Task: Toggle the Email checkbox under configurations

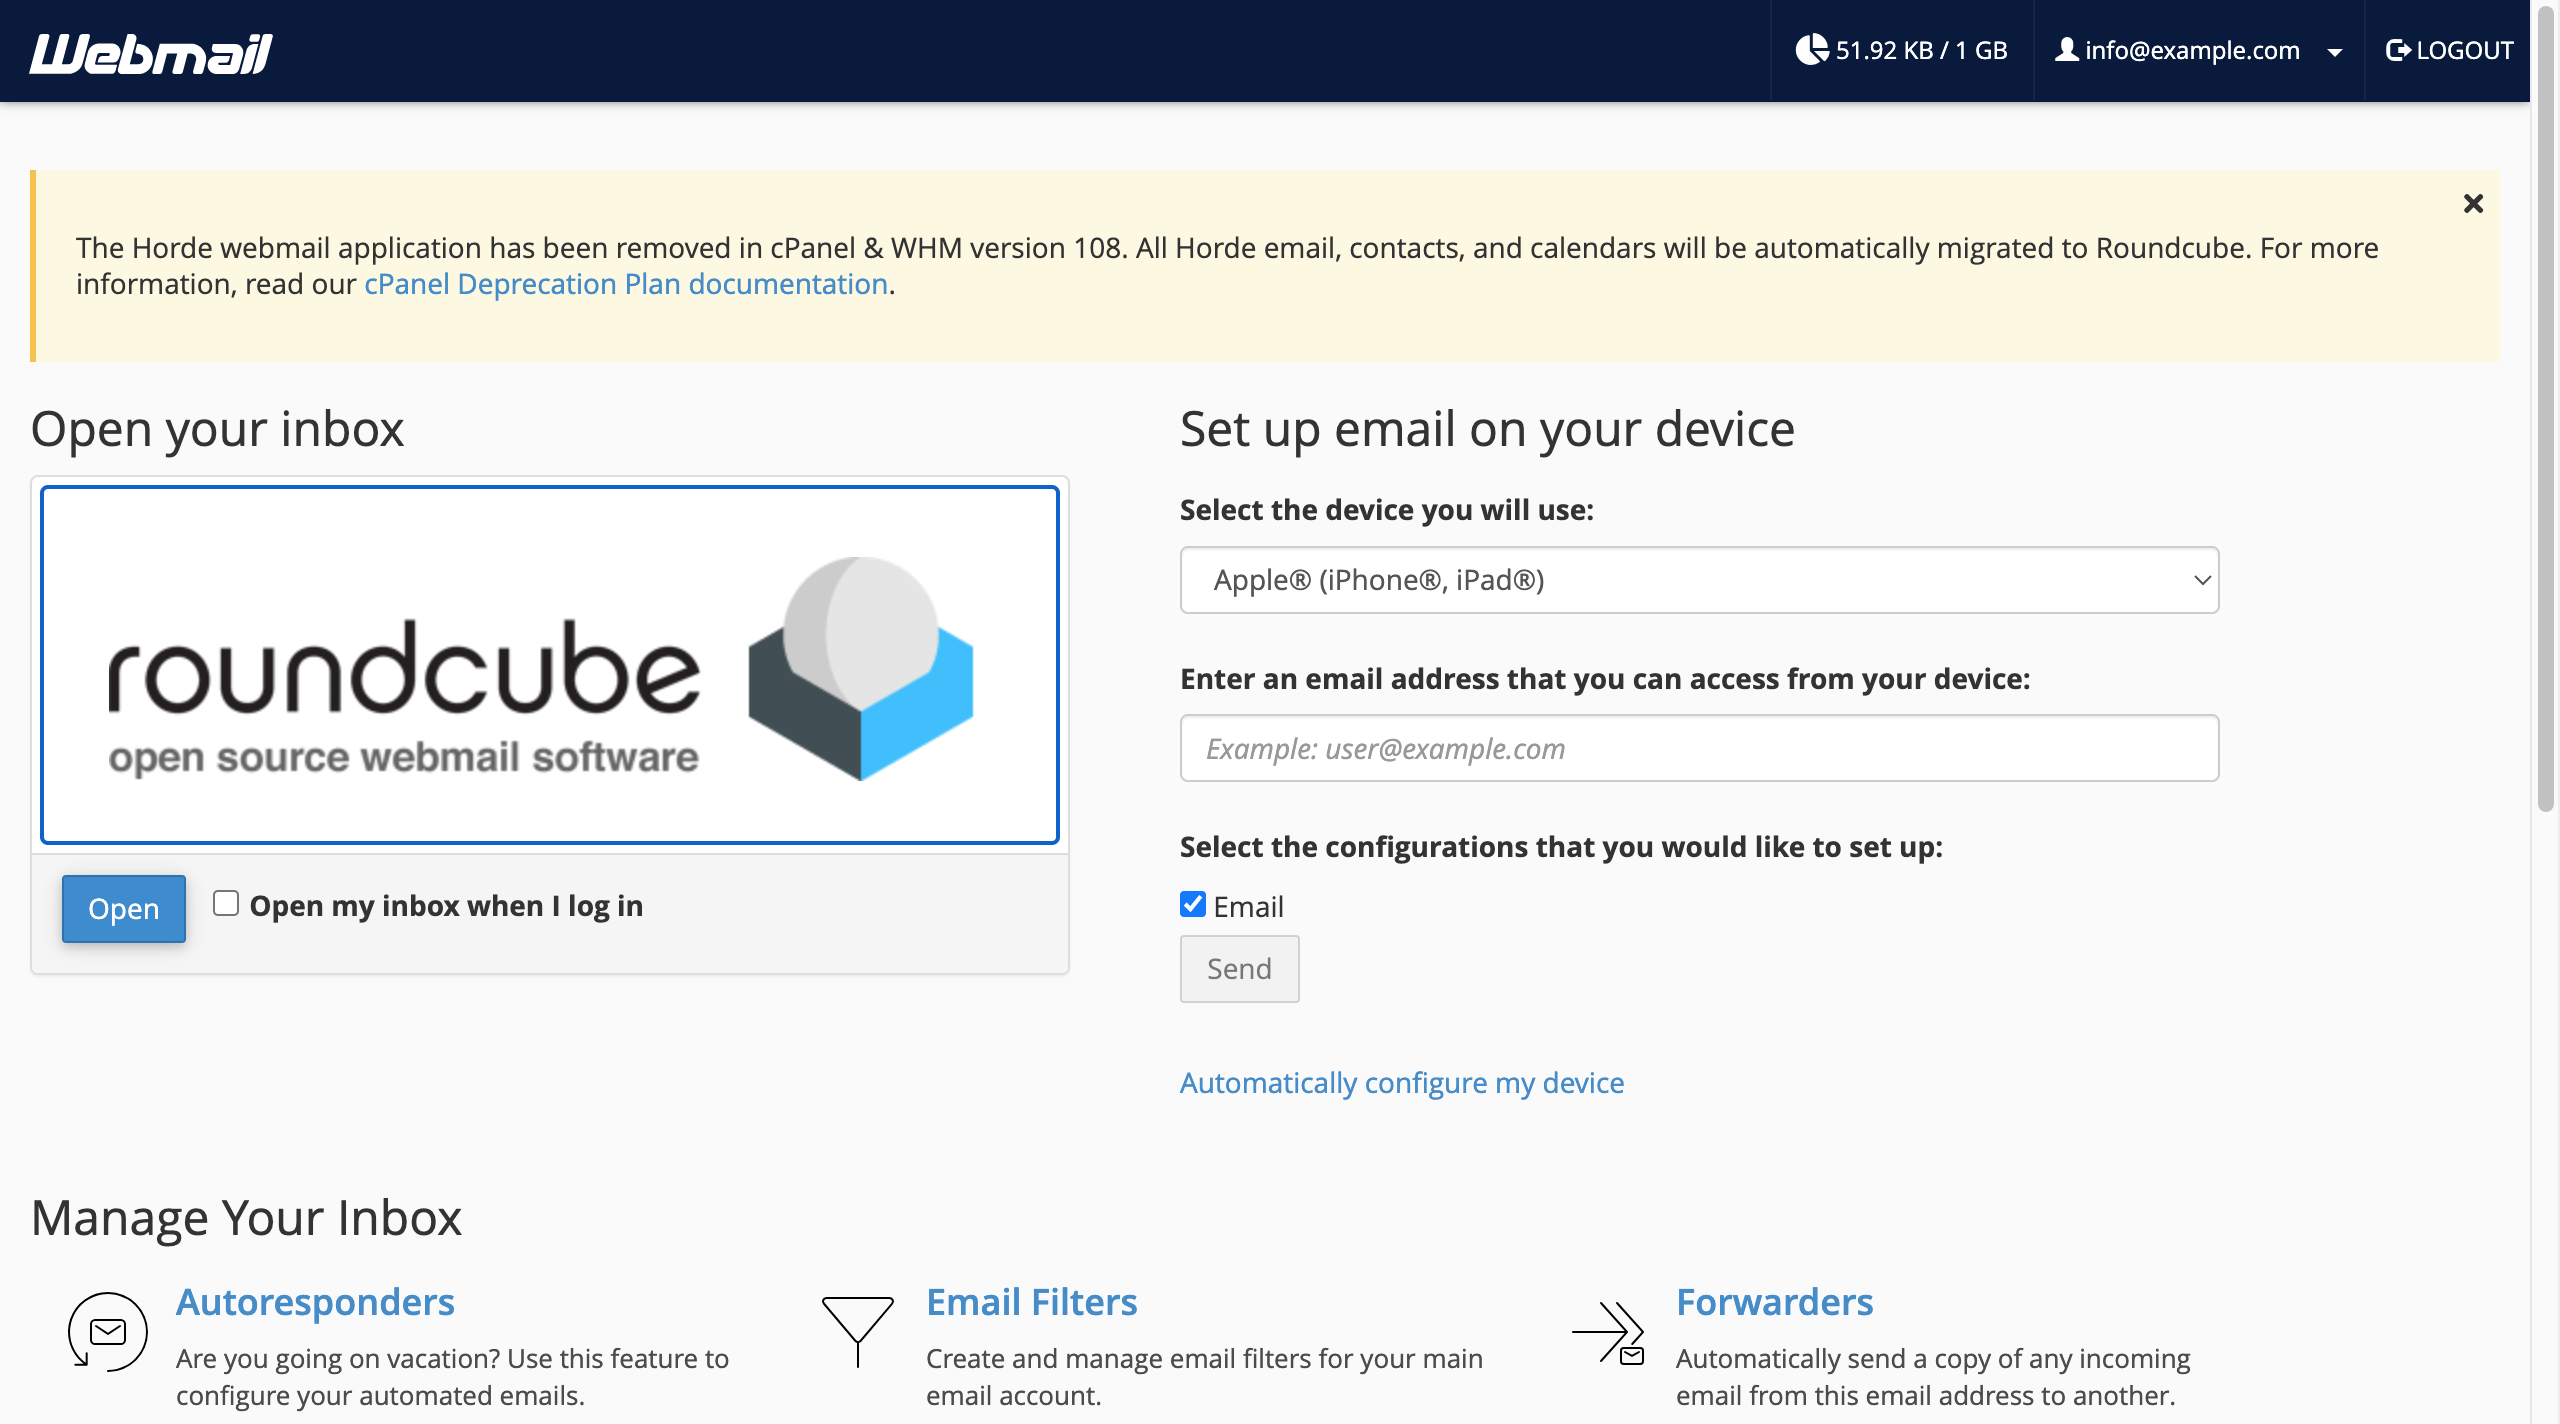Action: click(1192, 905)
